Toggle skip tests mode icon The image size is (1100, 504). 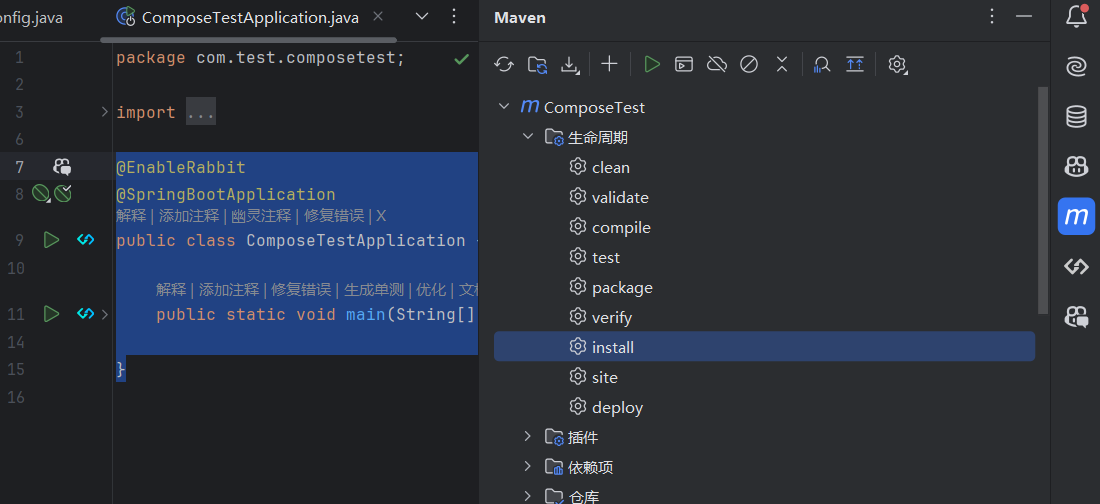(x=749, y=65)
